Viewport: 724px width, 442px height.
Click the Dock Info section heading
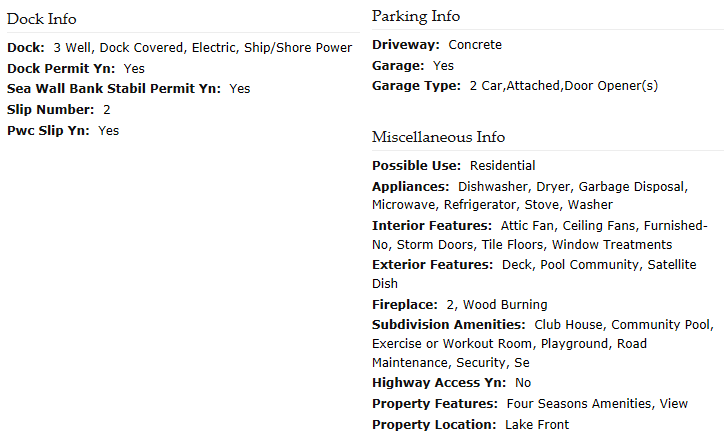(42, 19)
